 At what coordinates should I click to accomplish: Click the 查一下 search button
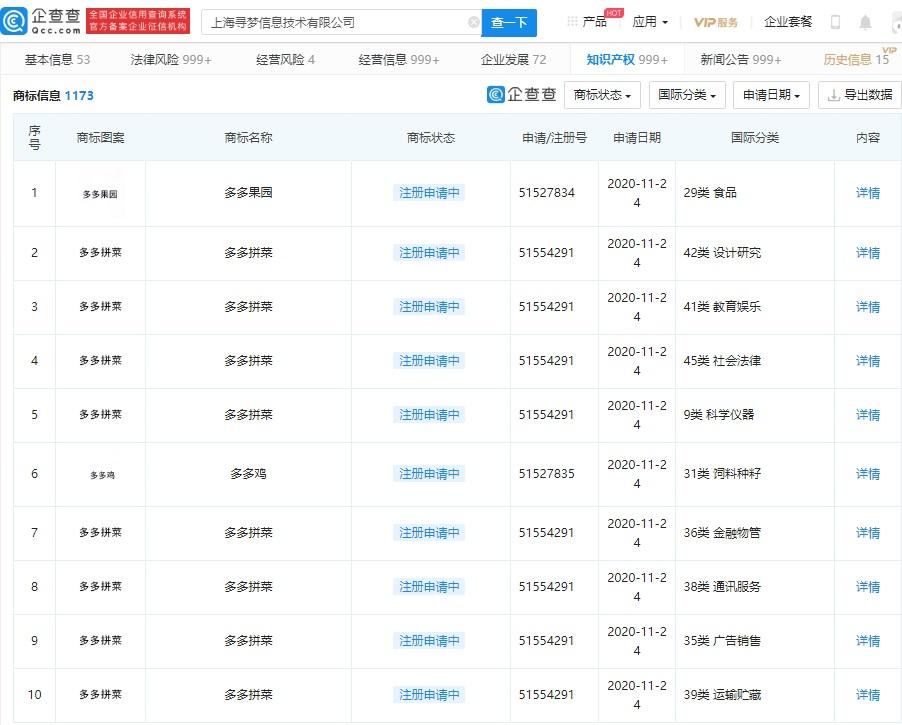click(x=509, y=22)
